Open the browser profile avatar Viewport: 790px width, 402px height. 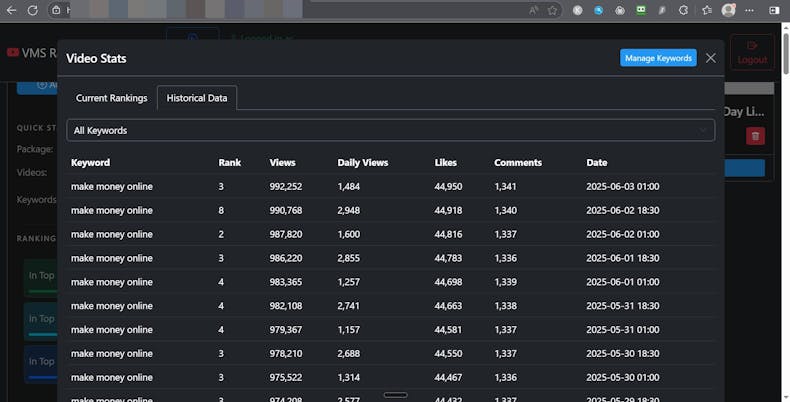click(729, 10)
